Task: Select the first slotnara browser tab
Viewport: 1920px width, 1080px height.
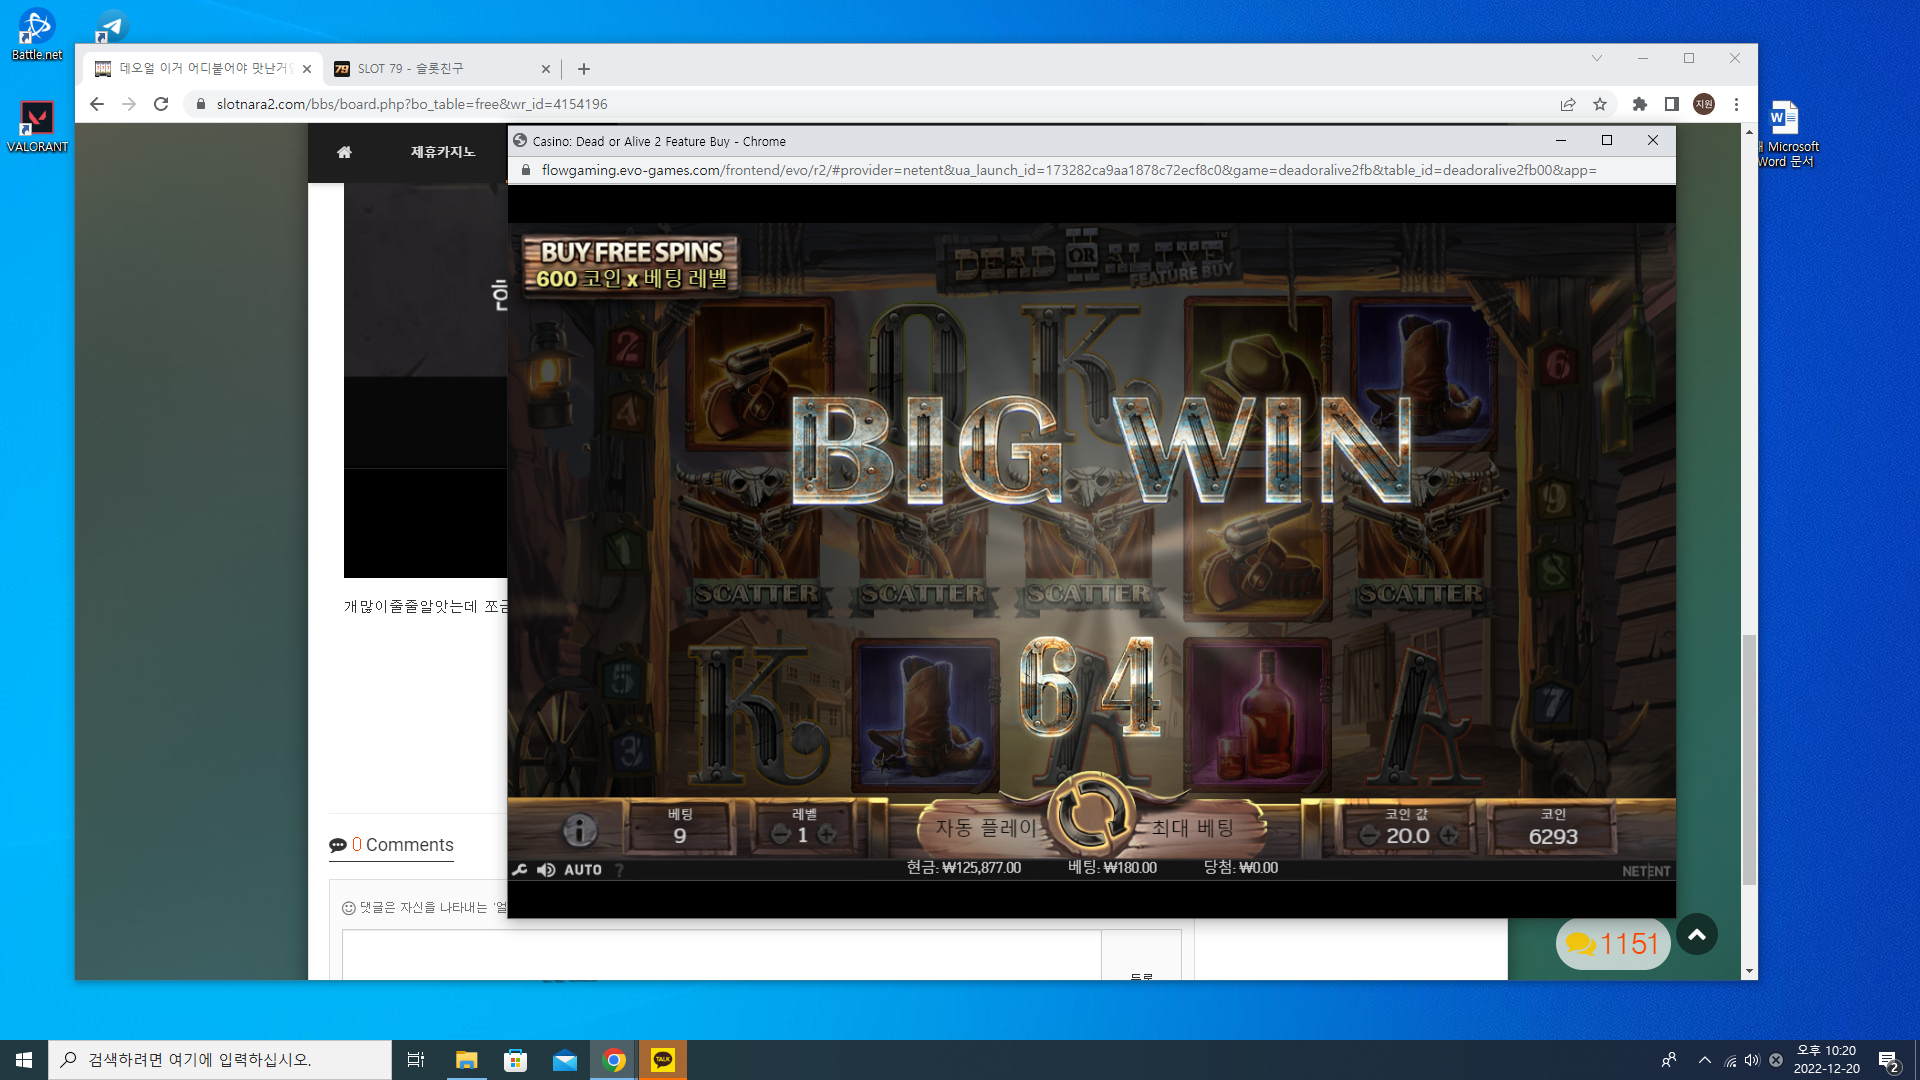Action: 203,69
